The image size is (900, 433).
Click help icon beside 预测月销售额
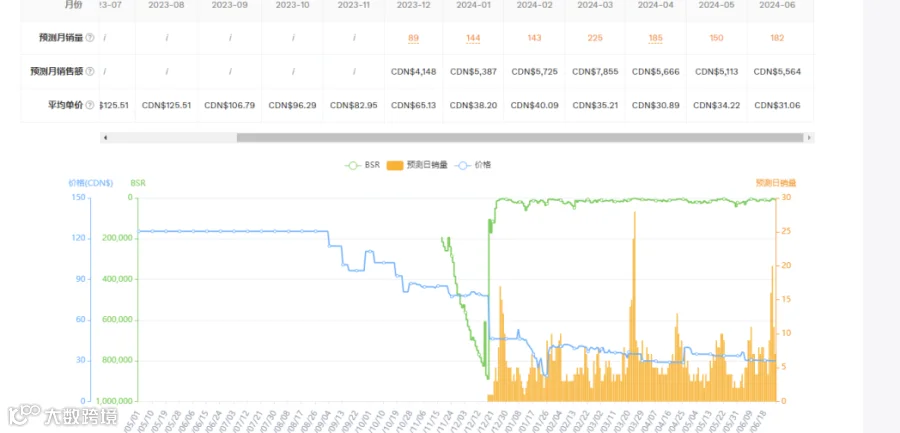click(90, 72)
